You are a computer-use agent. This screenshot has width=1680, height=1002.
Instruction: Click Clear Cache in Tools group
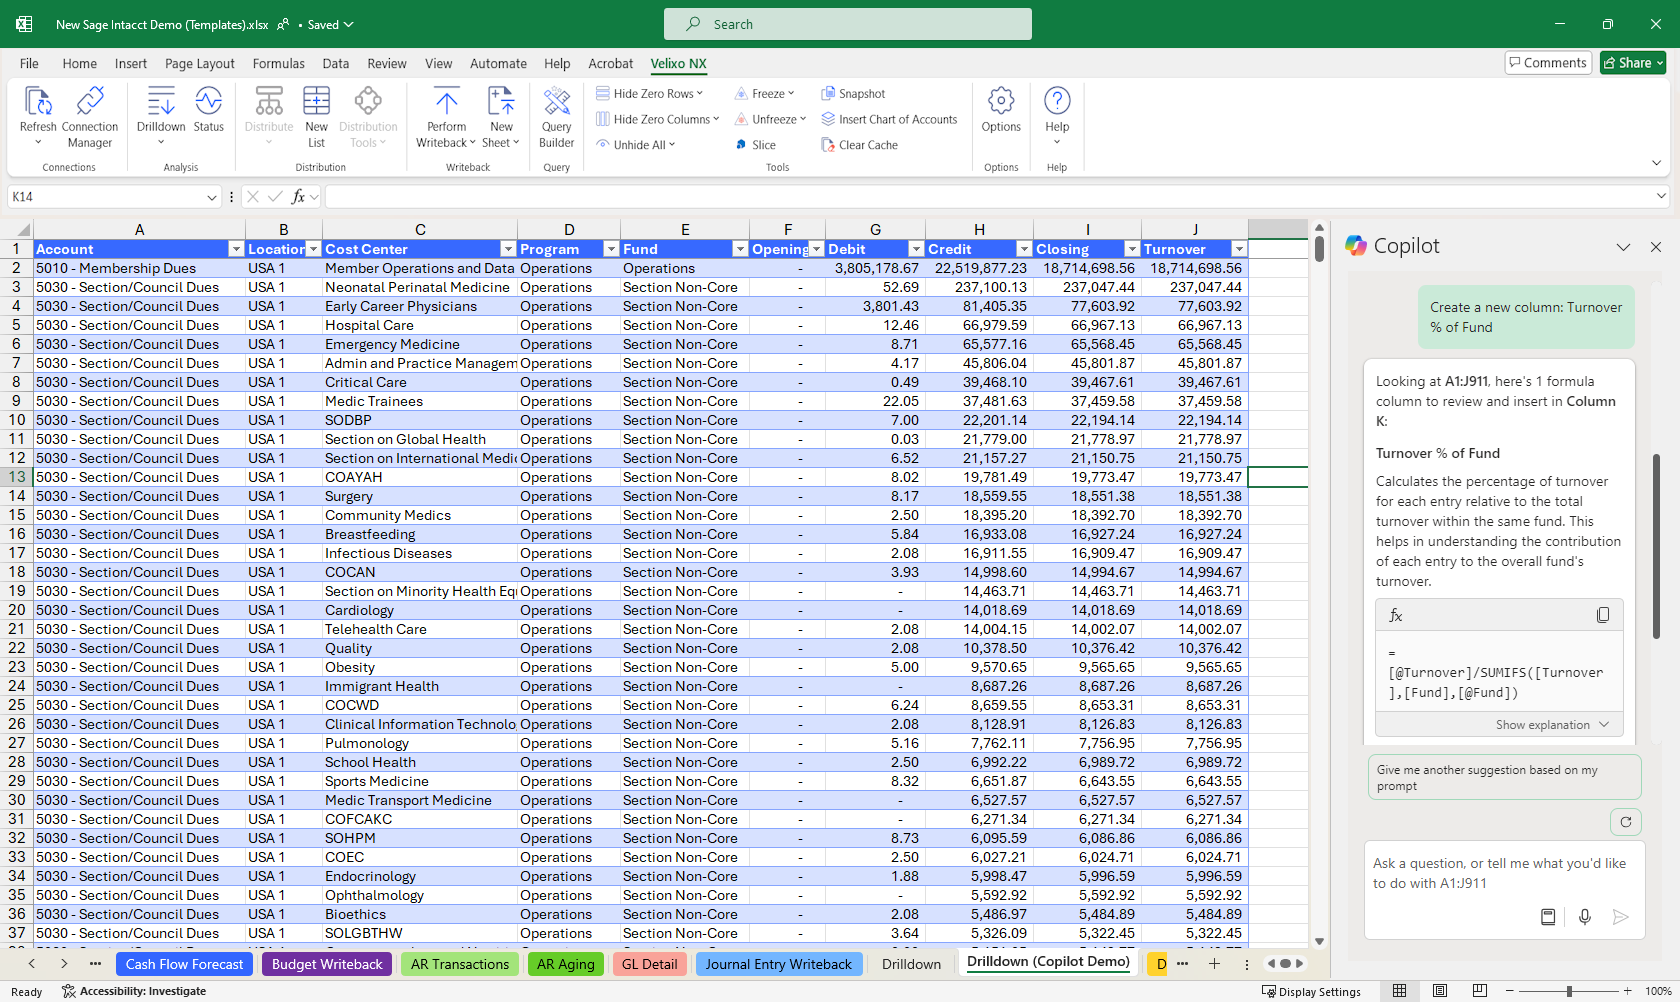[859, 145]
